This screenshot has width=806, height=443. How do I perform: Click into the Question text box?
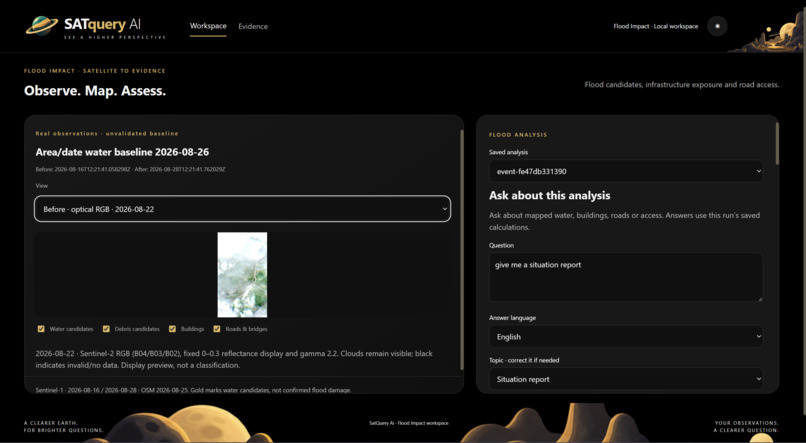626,277
